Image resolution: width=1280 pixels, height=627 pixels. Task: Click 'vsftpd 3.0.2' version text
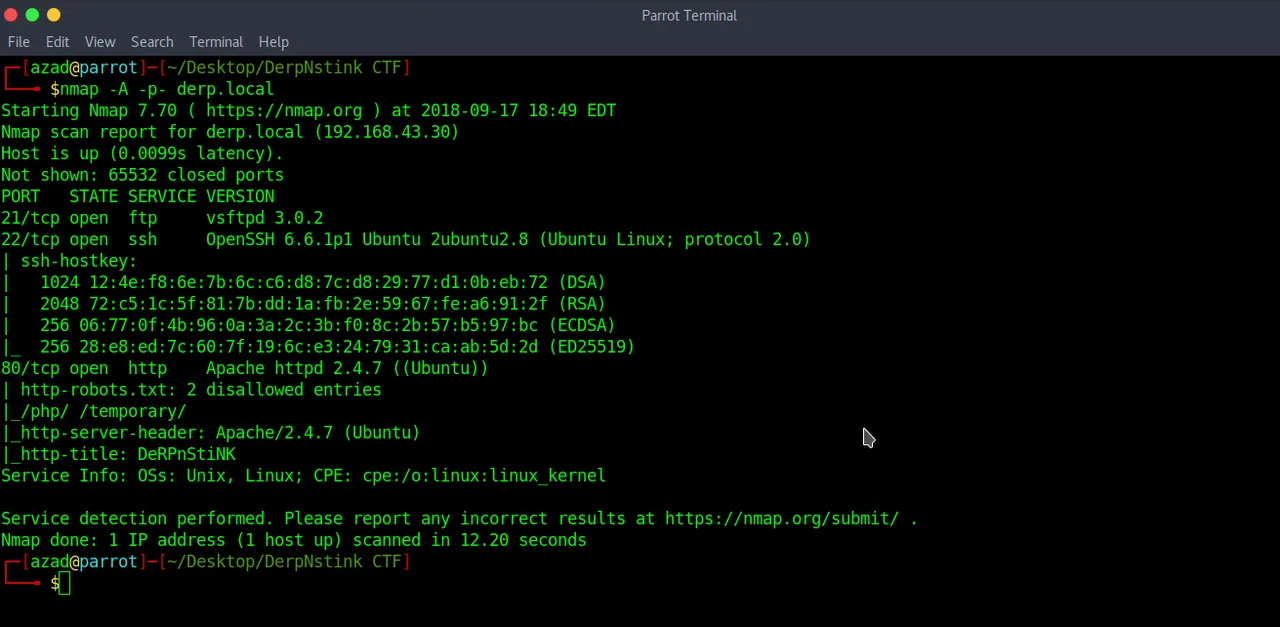[x=265, y=218]
